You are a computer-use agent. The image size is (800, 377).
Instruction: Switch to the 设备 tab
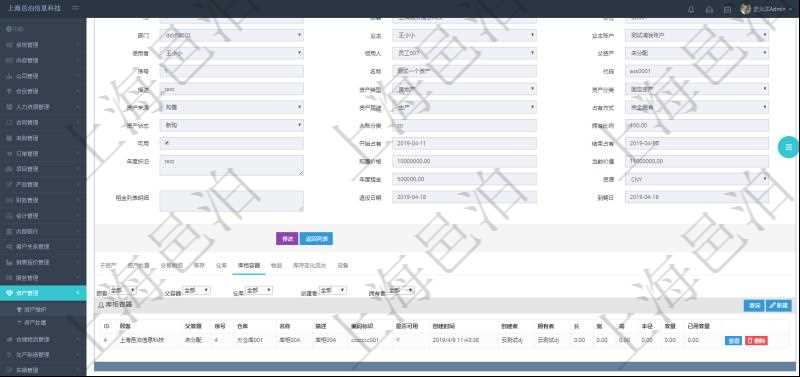click(342, 265)
